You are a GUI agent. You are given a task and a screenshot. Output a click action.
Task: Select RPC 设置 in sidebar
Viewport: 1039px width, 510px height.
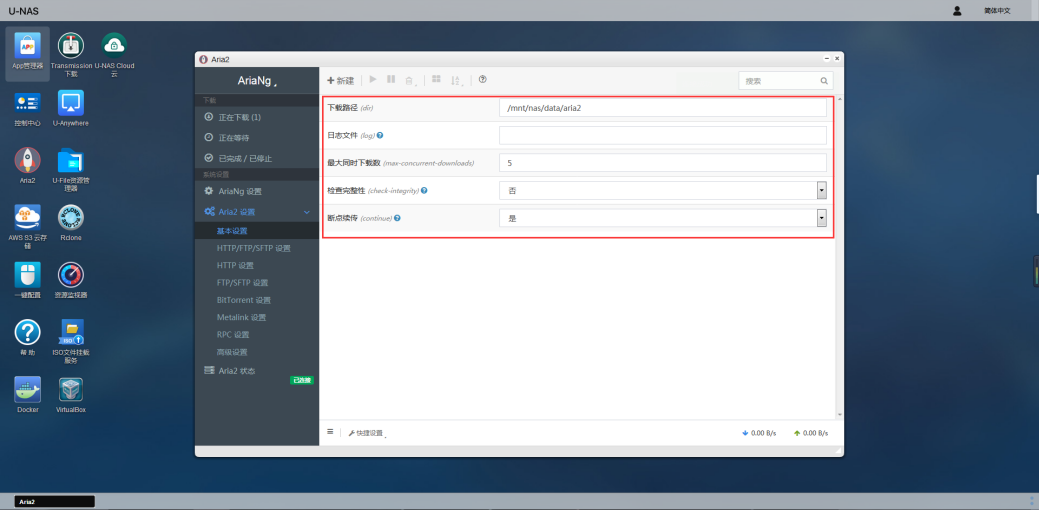tap(256, 334)
